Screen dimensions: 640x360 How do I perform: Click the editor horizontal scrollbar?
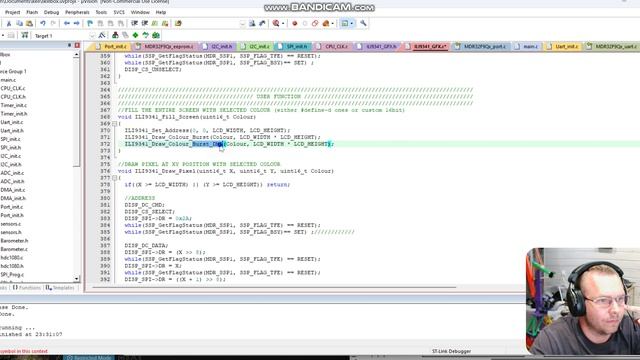coord(274,287)
